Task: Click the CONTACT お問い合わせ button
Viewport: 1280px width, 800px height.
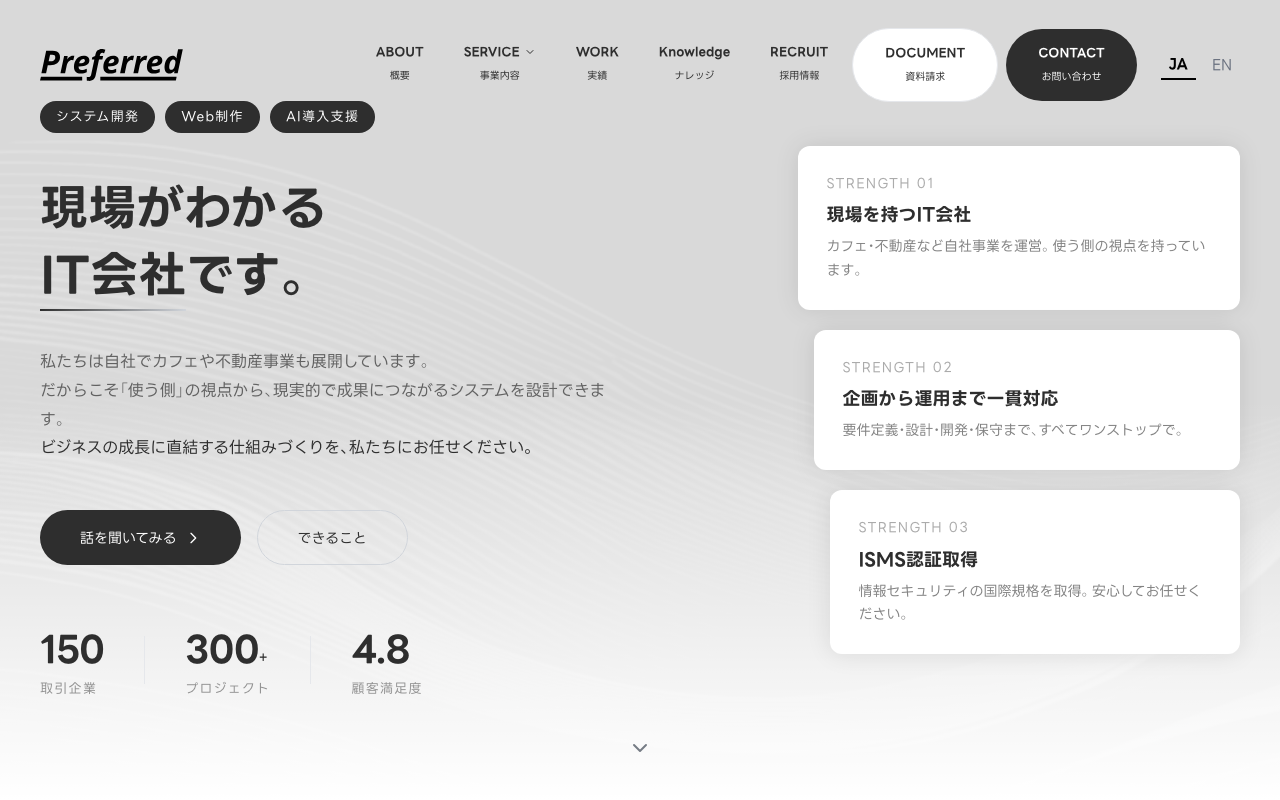Action: point(1071,65)
